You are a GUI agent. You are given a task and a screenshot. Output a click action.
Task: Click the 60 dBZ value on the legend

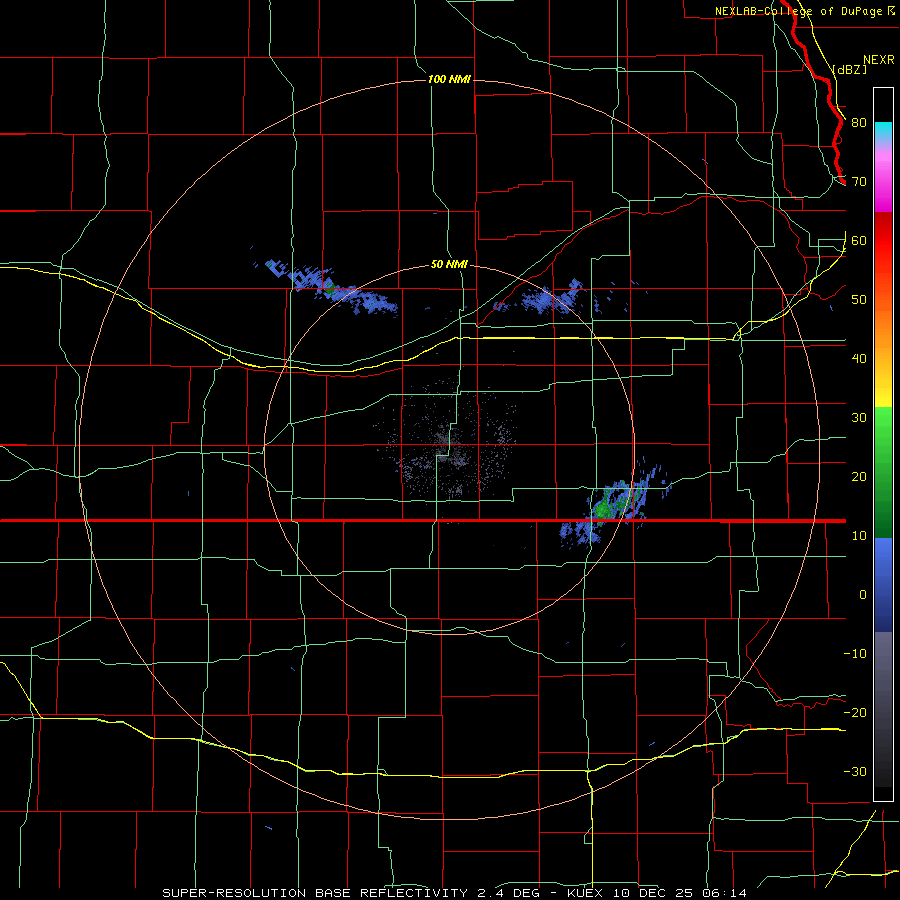point(859,240)
